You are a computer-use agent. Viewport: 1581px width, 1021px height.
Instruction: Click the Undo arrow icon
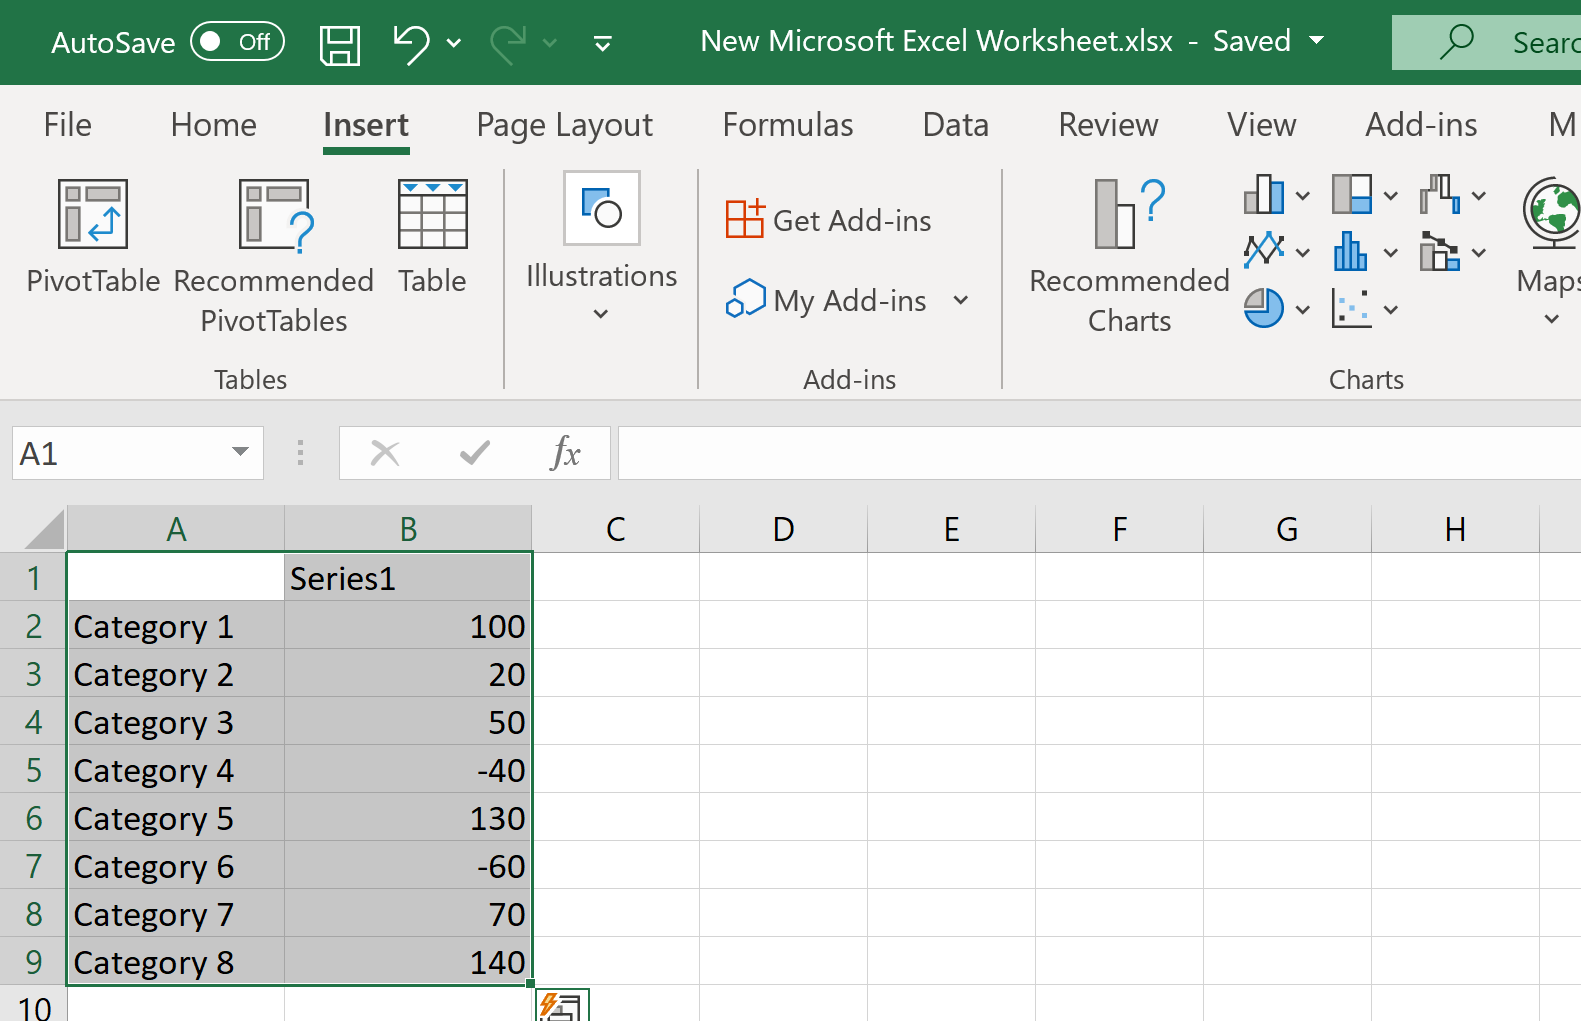click(410, 44)
